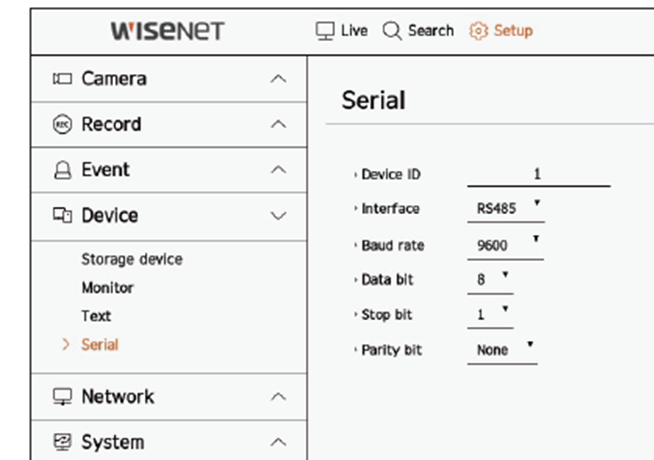Collapse the Device section chevron

[x=278, y=216]
